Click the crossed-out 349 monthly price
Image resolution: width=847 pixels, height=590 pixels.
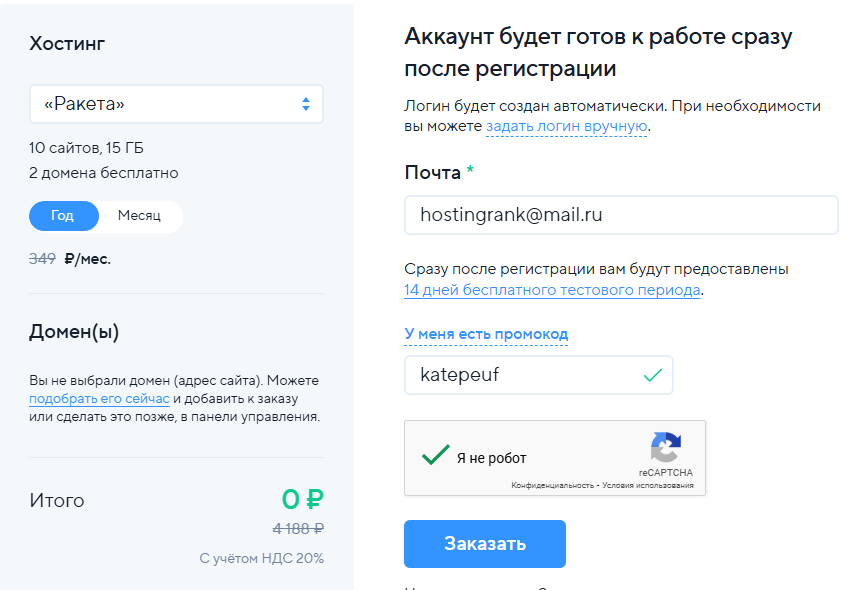[43, 259]
